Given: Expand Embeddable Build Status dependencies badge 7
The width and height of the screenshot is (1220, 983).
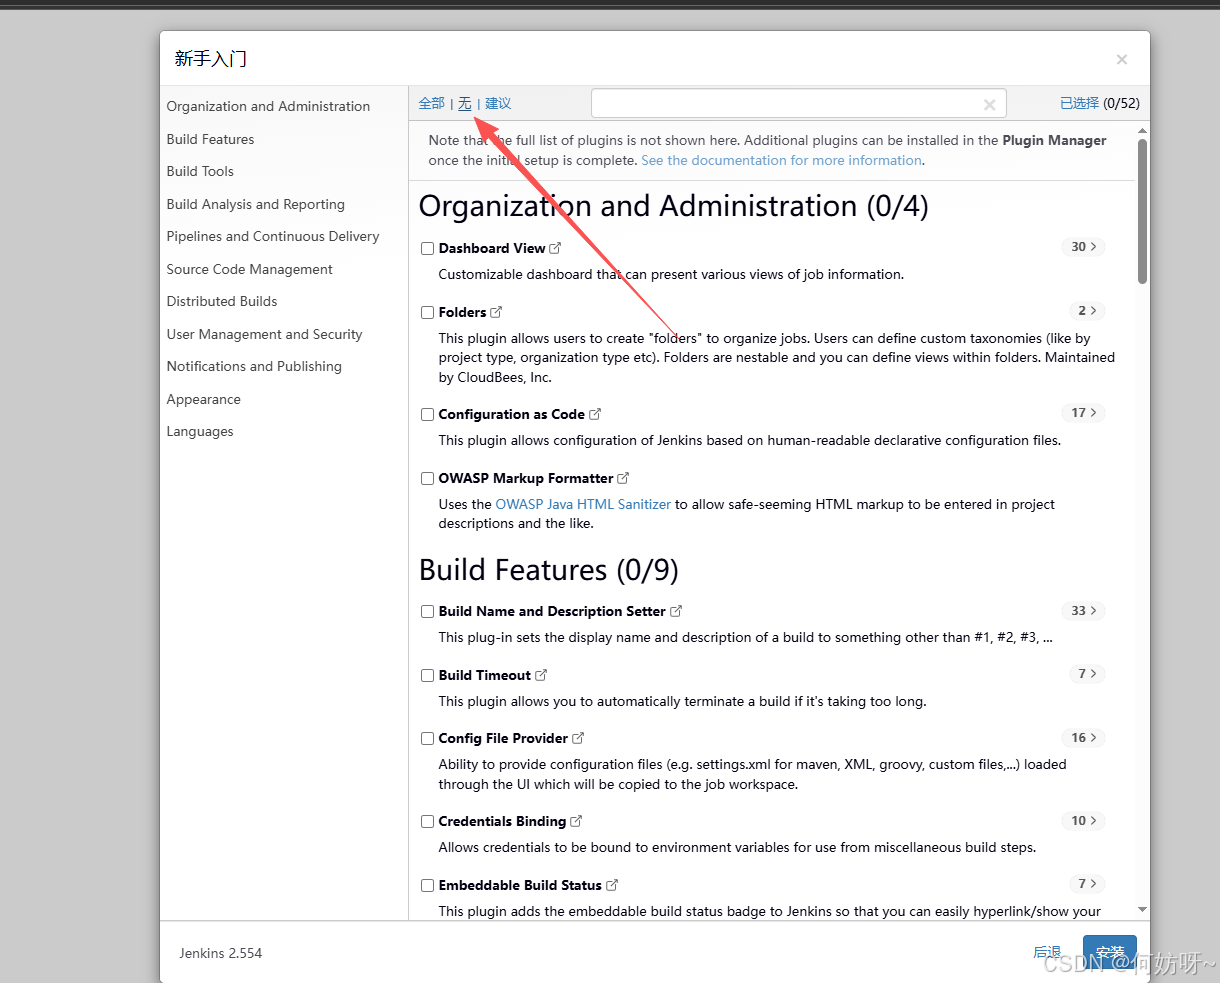Looking at the screenshot, I should point(1087,883).
